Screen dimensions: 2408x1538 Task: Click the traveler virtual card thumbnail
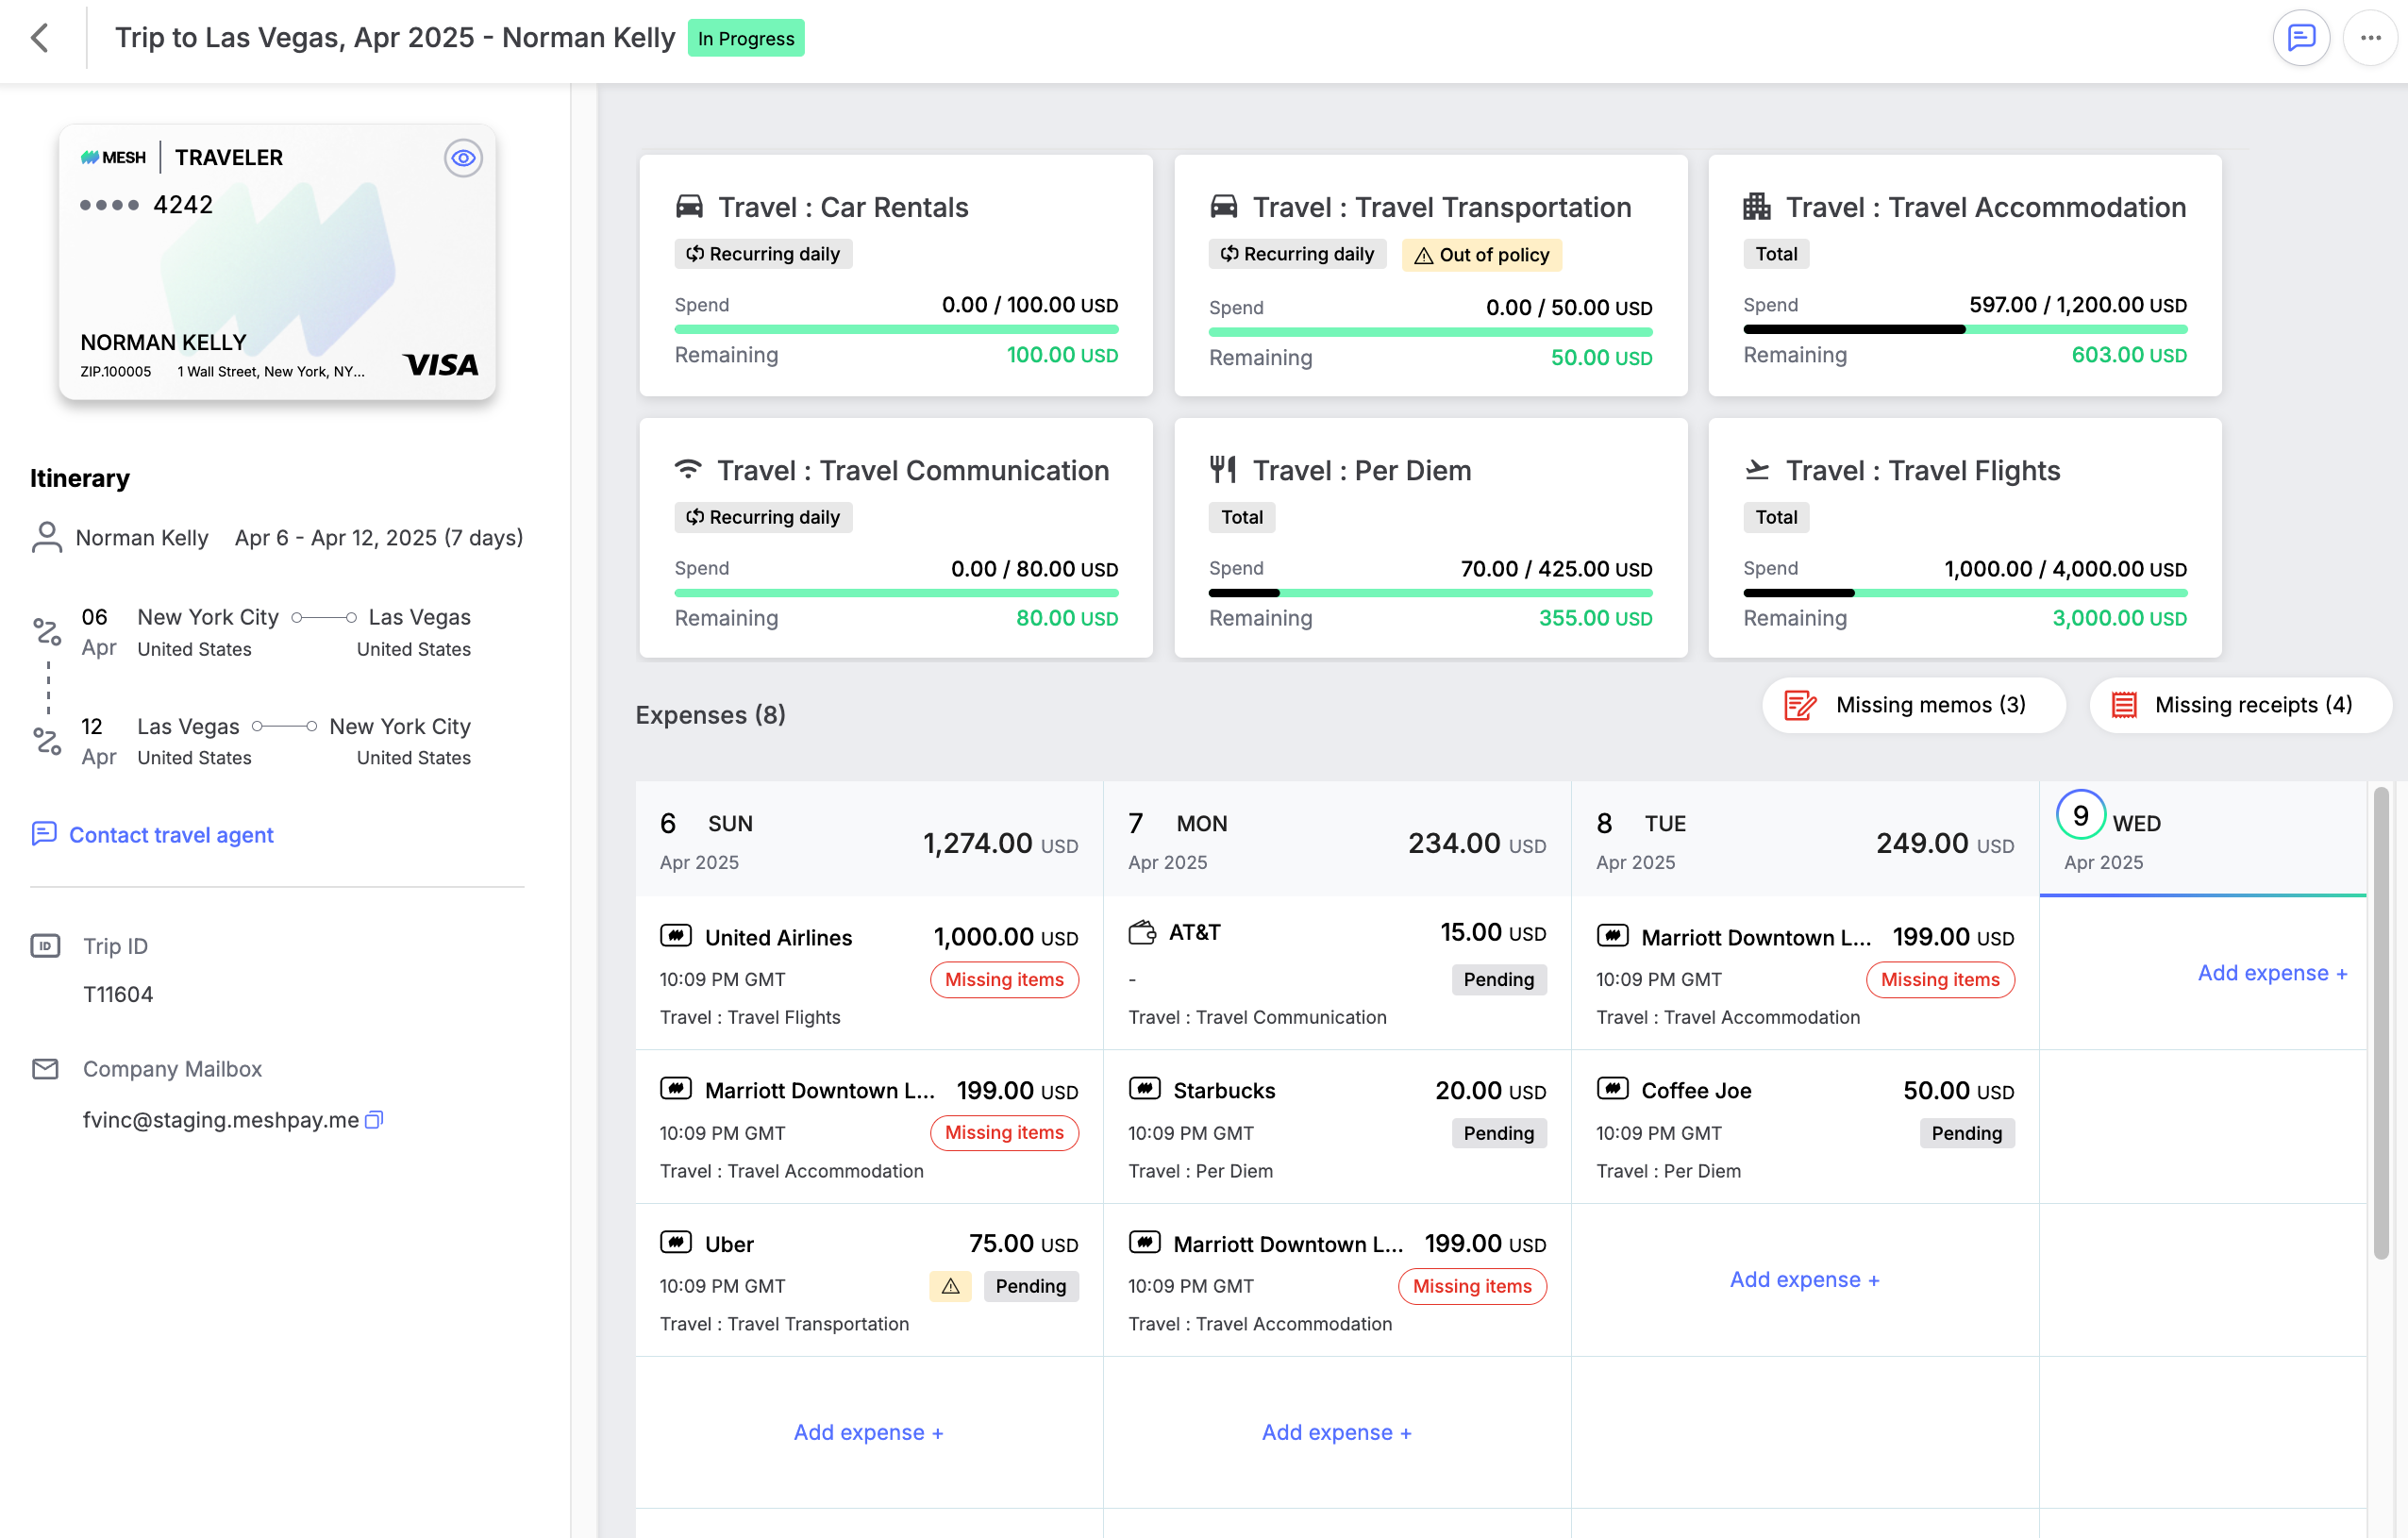277,262
